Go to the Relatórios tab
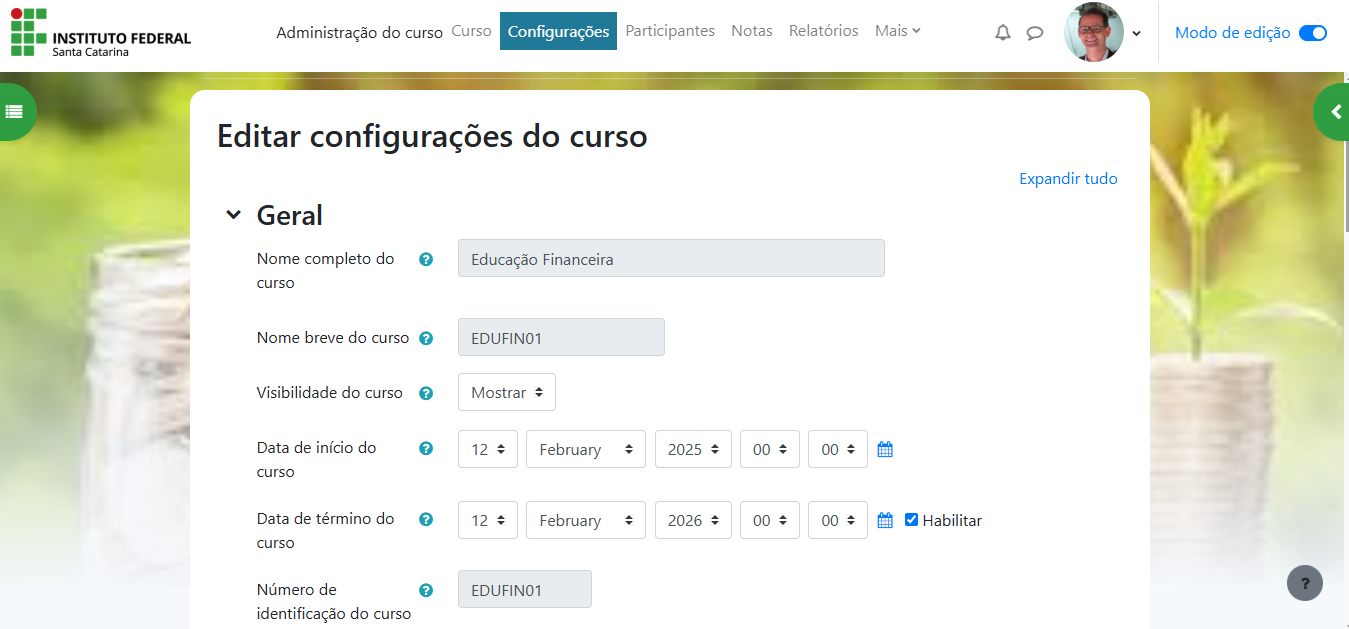The height and width of the screenshot is (629, 1349). pos(823,31)
